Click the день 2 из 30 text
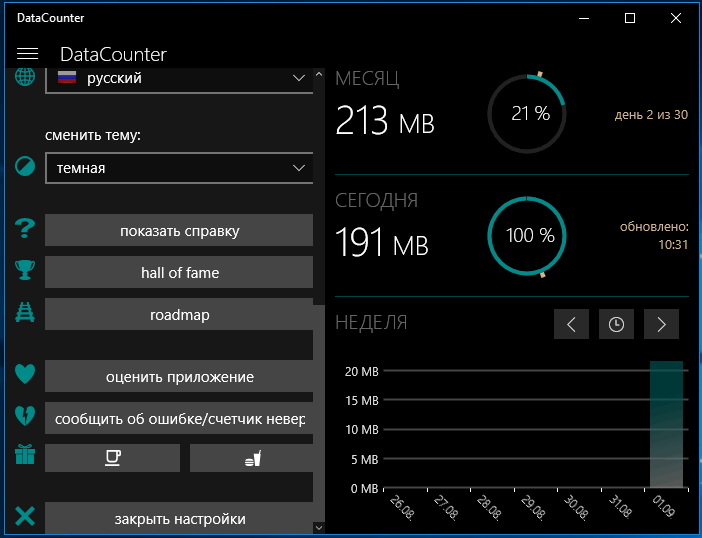This screenshot has width=702, height=538. [651, 115]
